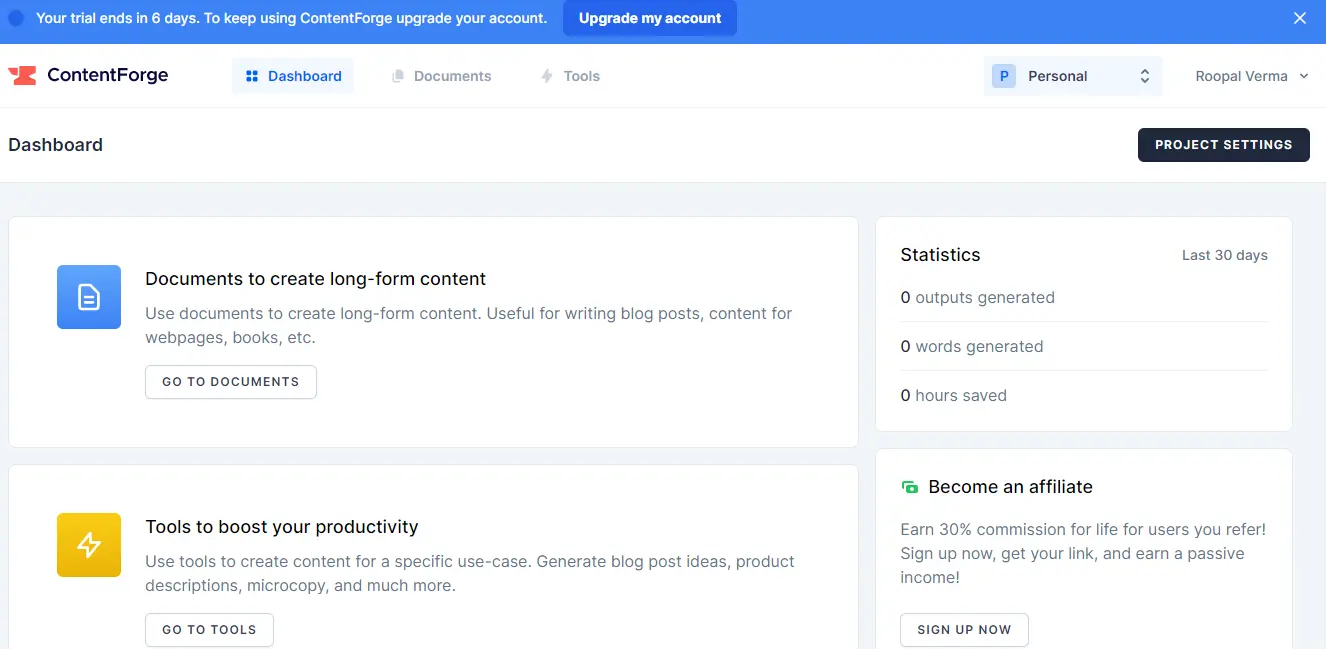Image resolution: width=1326 pixels, height=651 pixels.
Task: Open the Roopal Verma account menu
Action: 1252,76
